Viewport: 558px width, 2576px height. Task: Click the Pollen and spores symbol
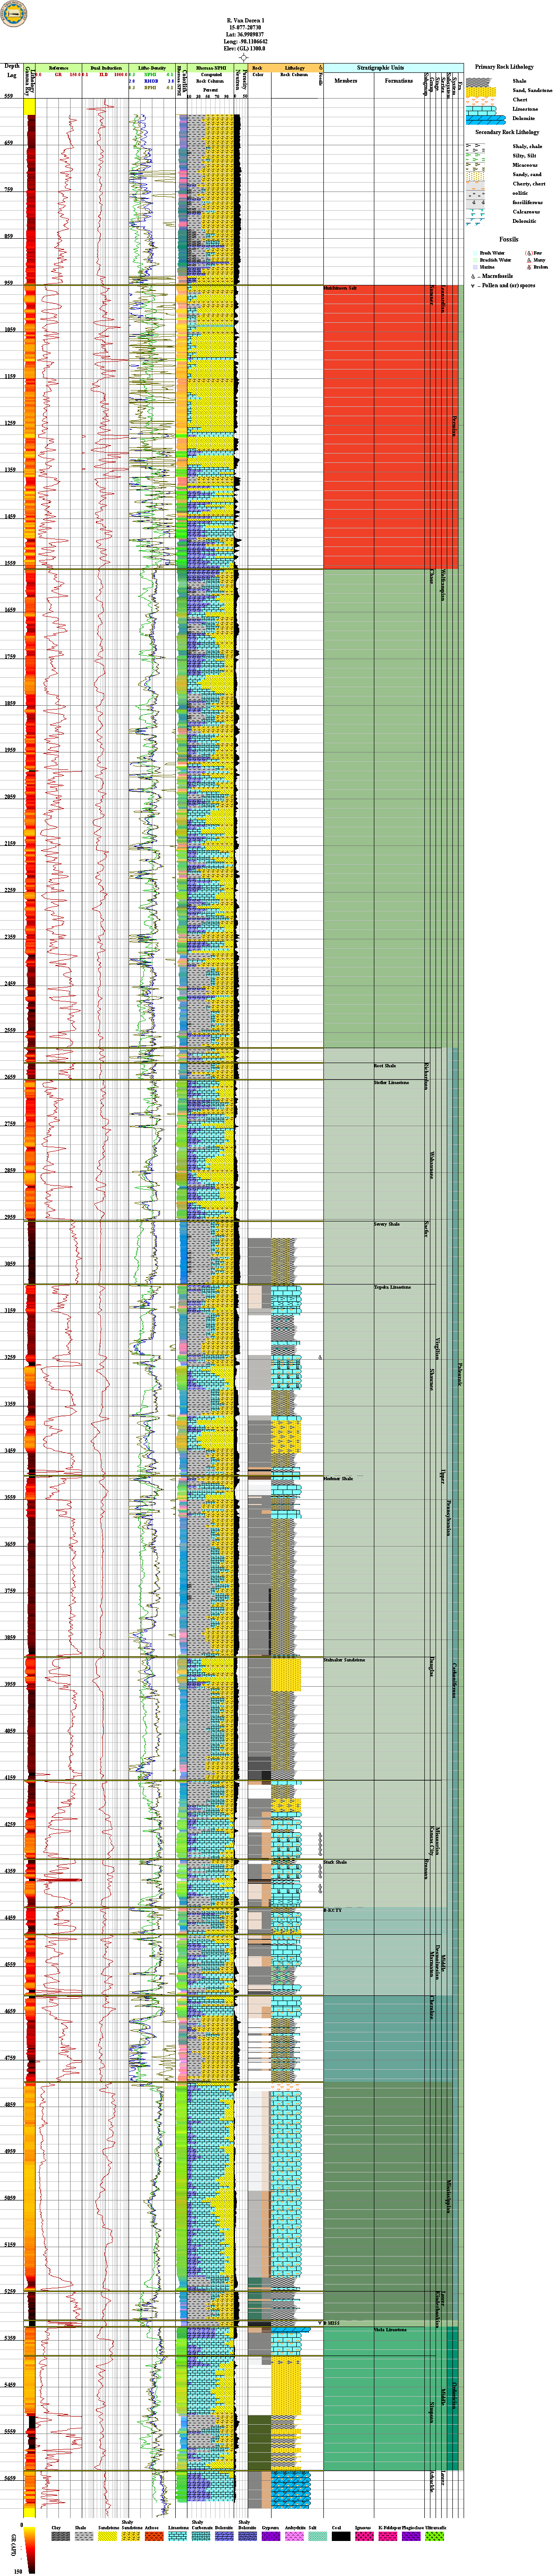tap(473, 286)
